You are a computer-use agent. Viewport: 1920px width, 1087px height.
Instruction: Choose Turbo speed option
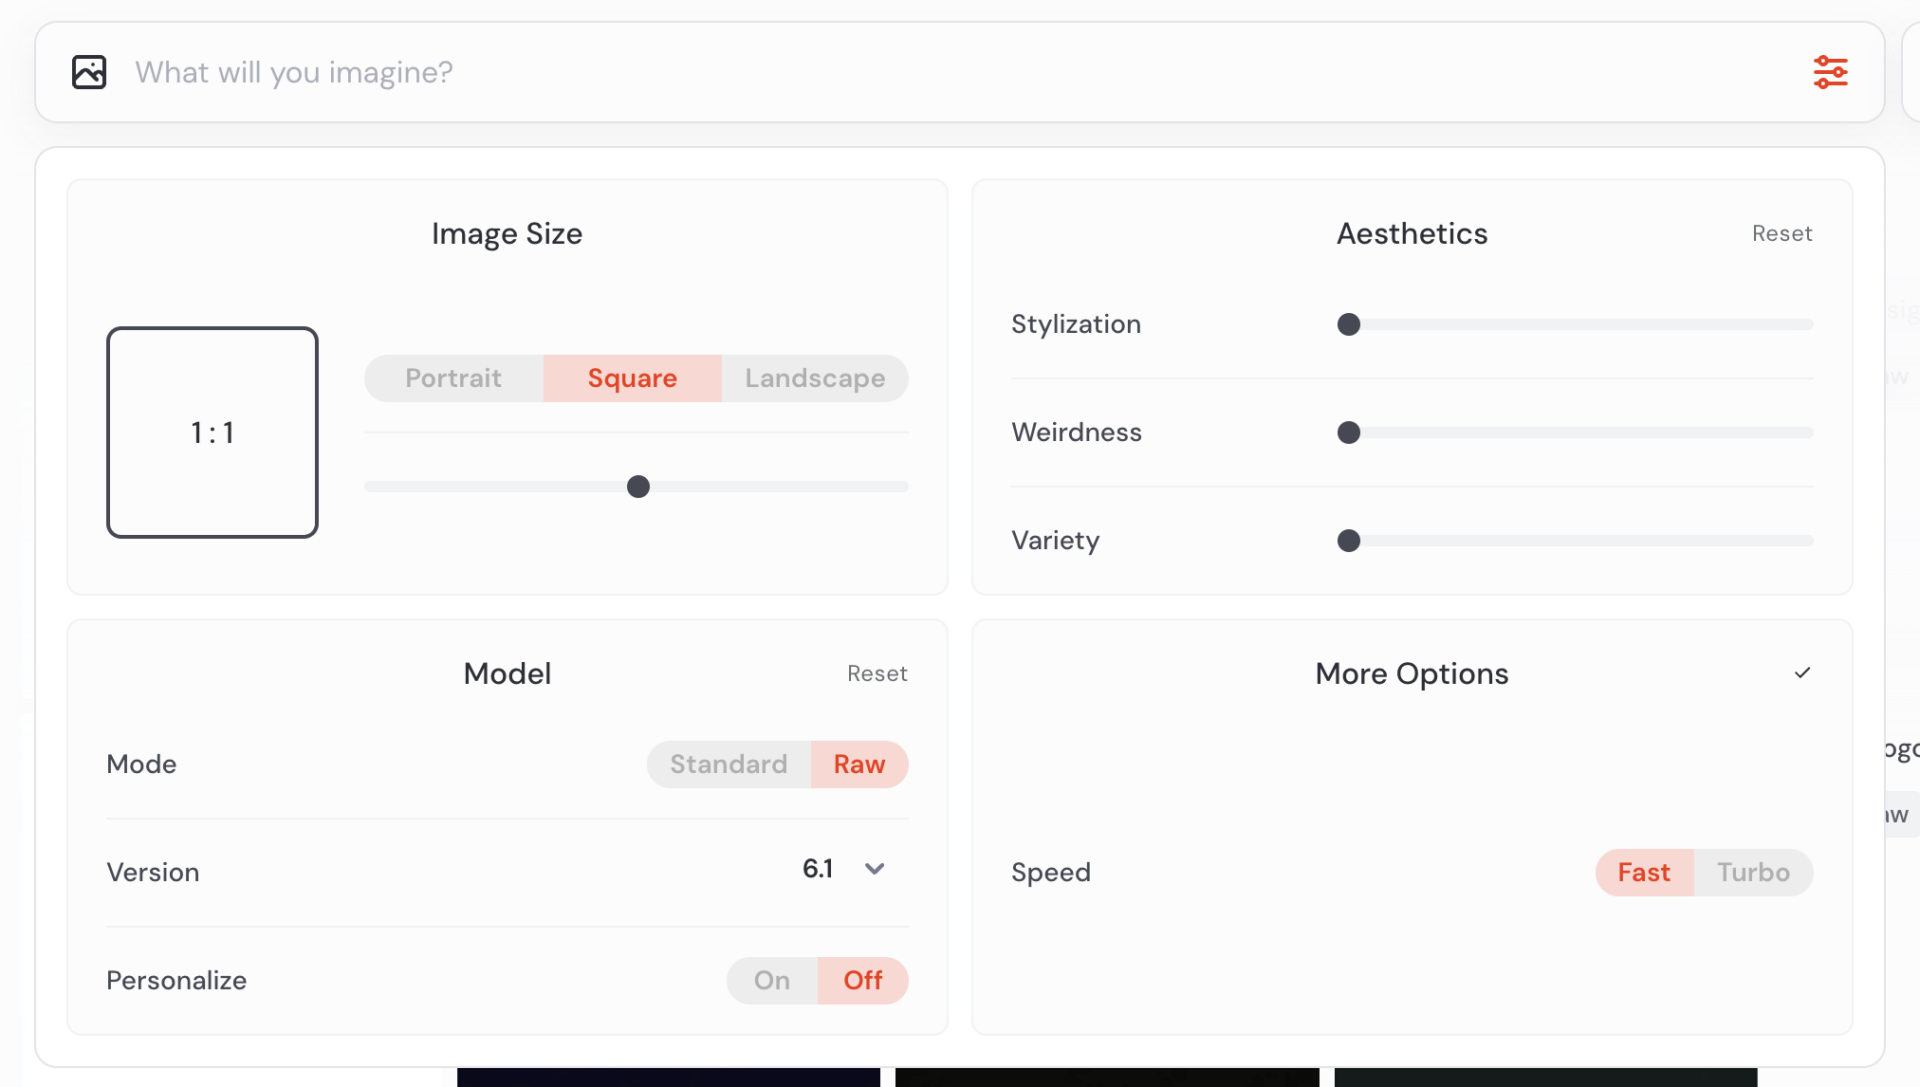point(1753,872)
